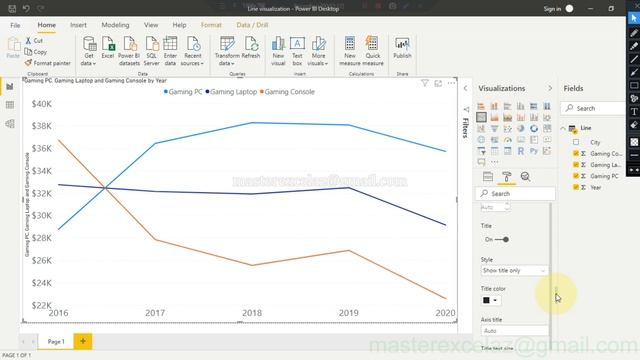Expand the Filters pane
Screen dimensions: 640x360
point(465,88)
